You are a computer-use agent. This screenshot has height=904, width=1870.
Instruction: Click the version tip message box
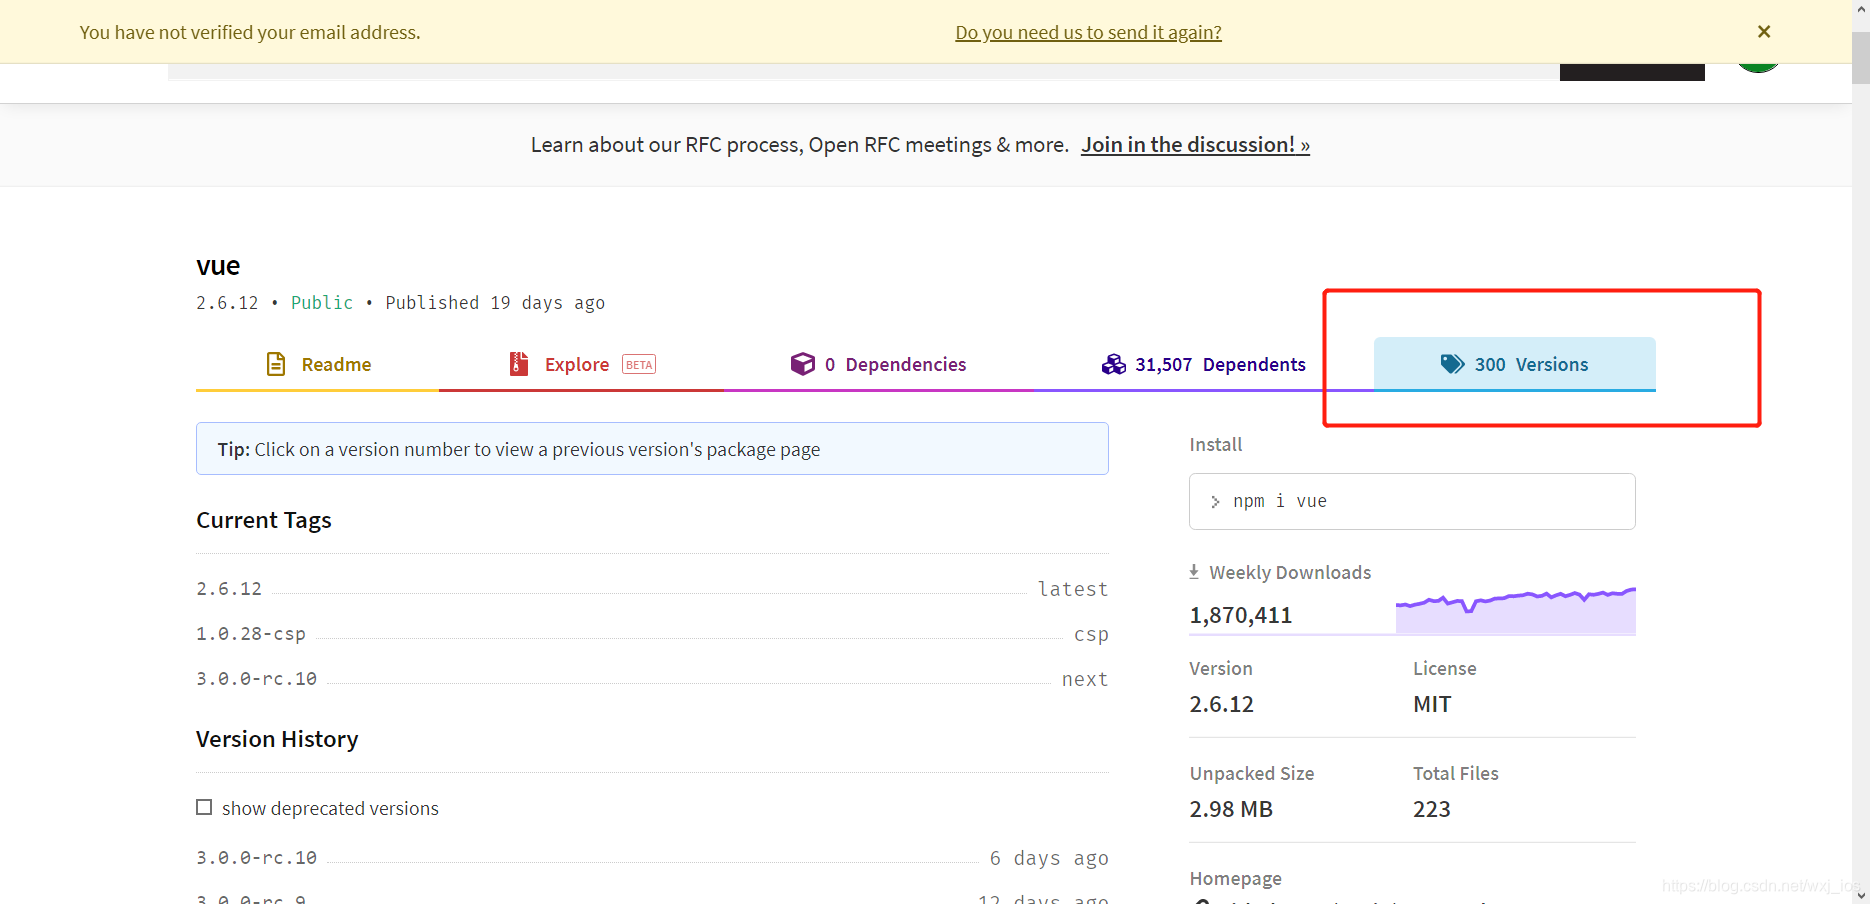tap(652, 449)
